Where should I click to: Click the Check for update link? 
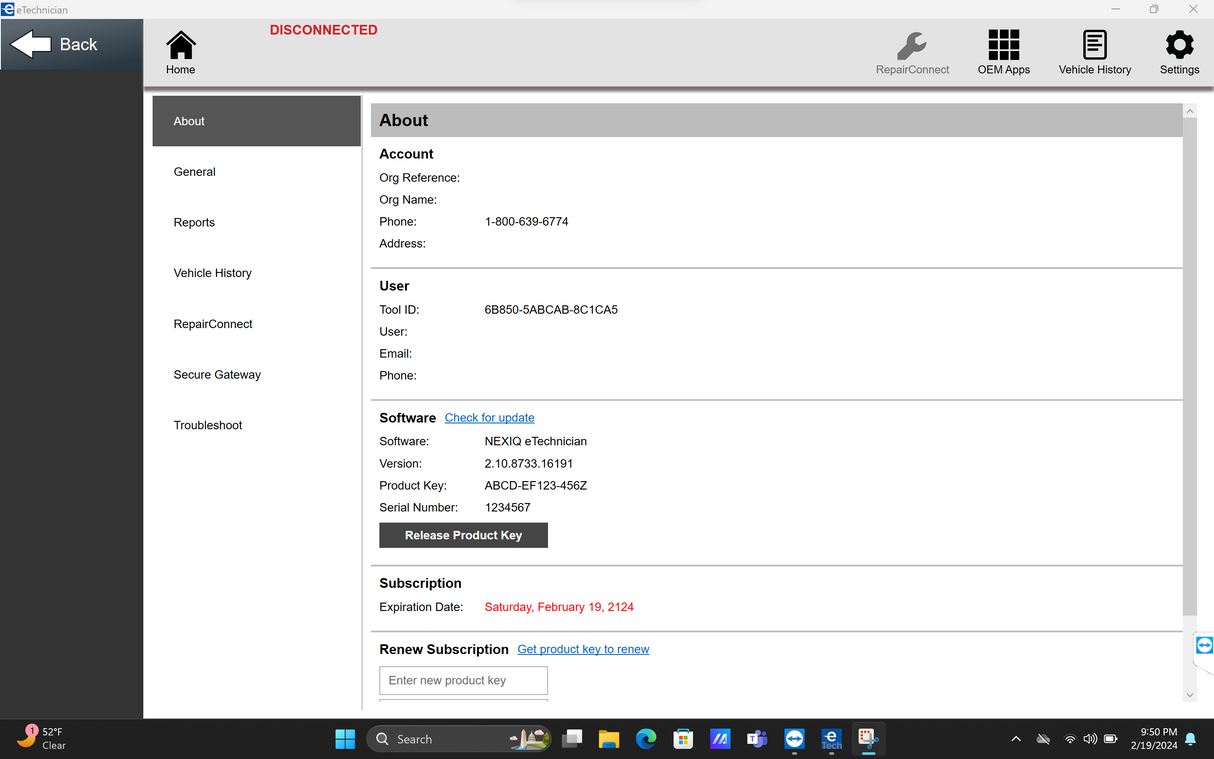click(x=489, y=418)
